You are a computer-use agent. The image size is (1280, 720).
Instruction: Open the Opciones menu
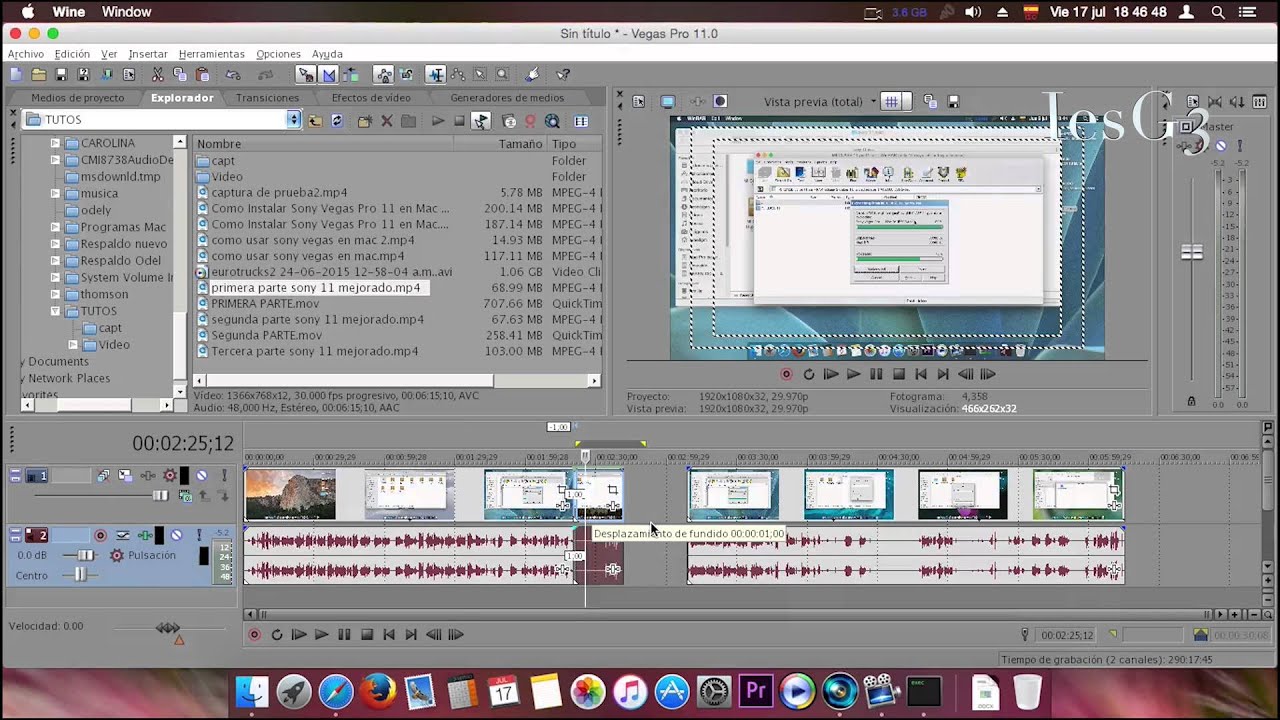[x=278, y=54]
